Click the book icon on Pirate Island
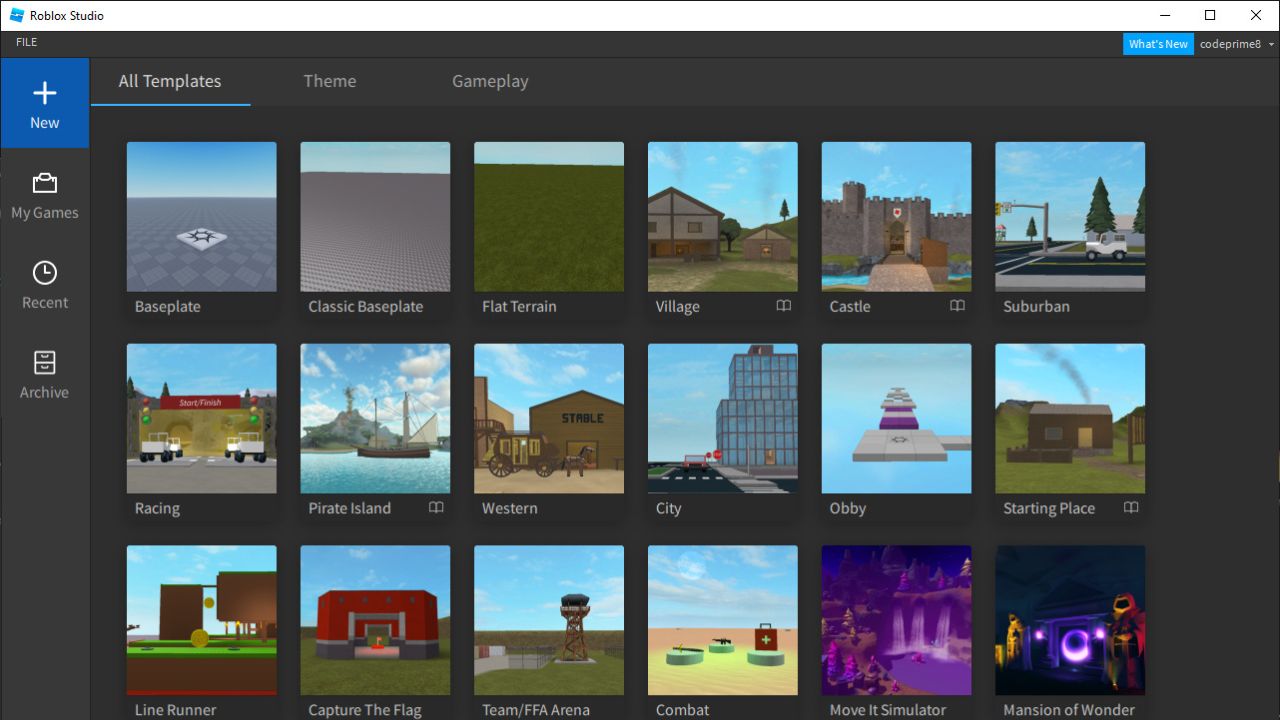 436,508
